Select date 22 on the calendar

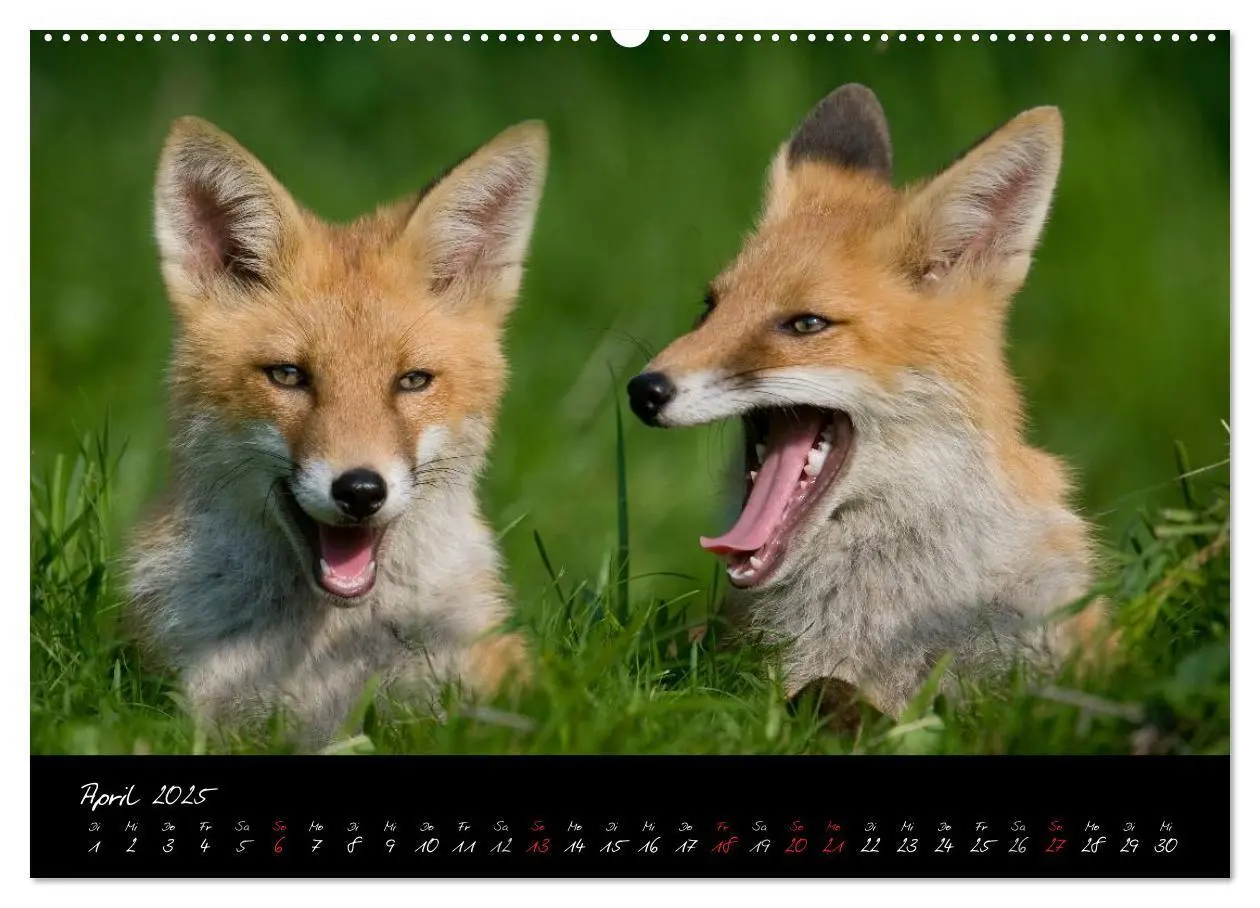click(871, 846)
